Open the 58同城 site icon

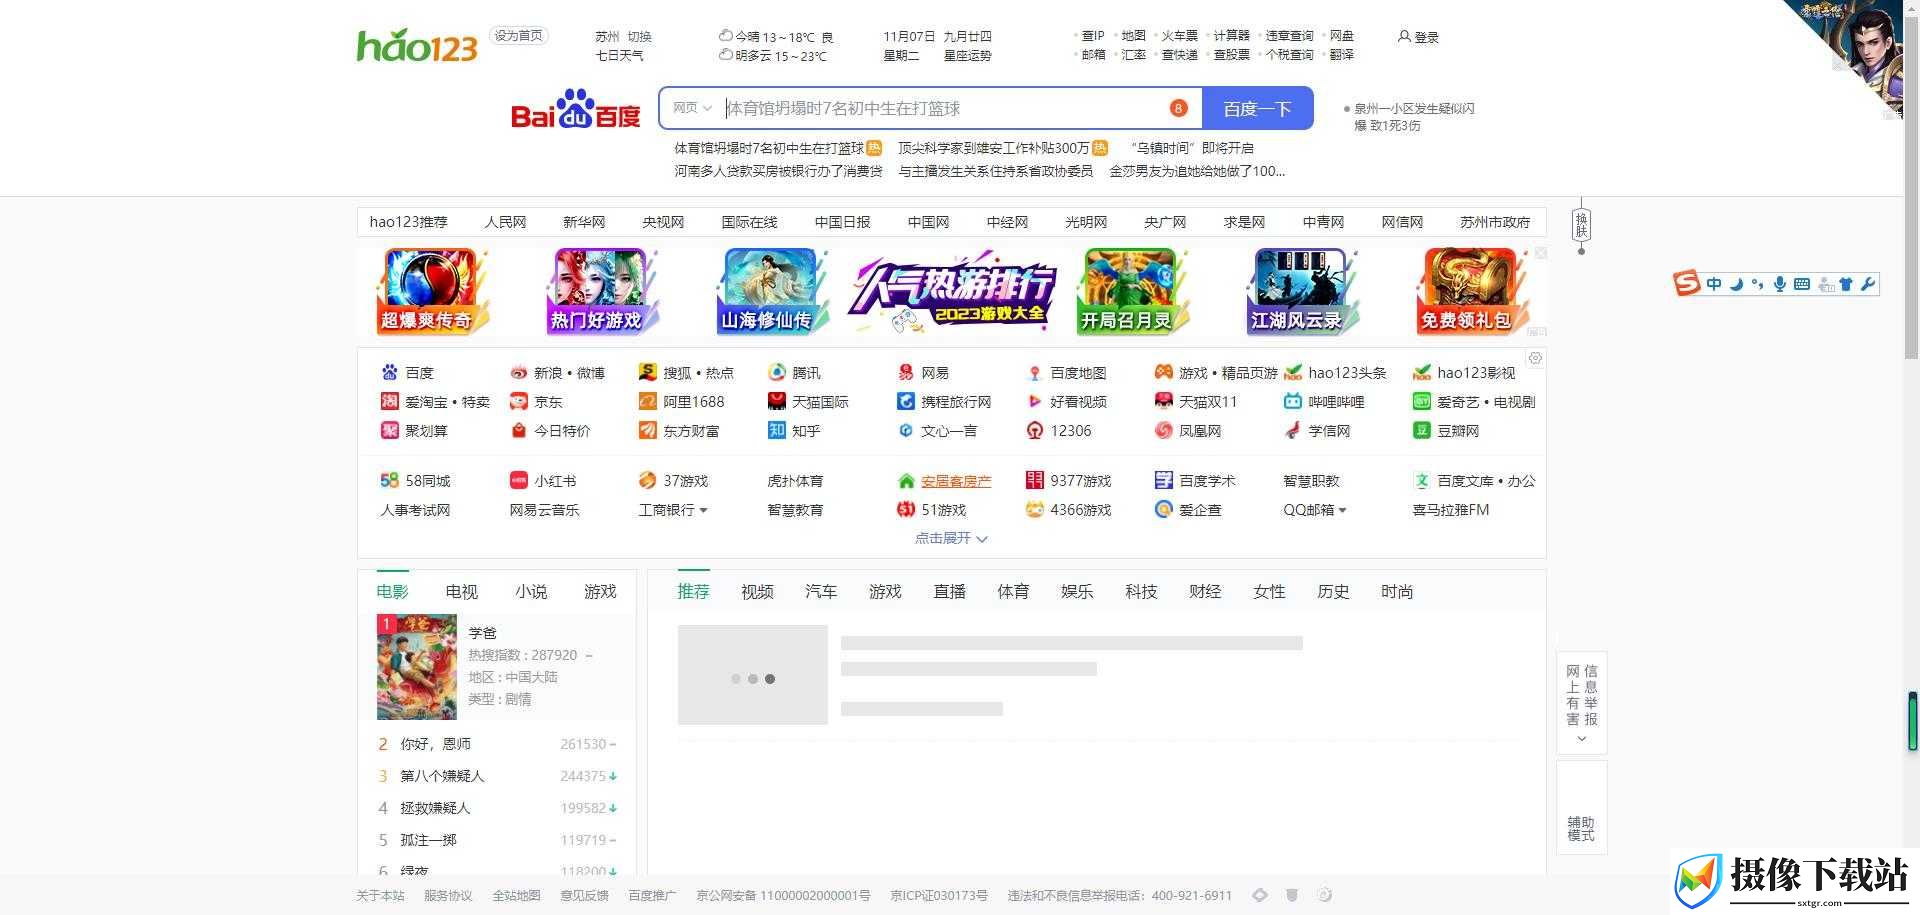389,480
